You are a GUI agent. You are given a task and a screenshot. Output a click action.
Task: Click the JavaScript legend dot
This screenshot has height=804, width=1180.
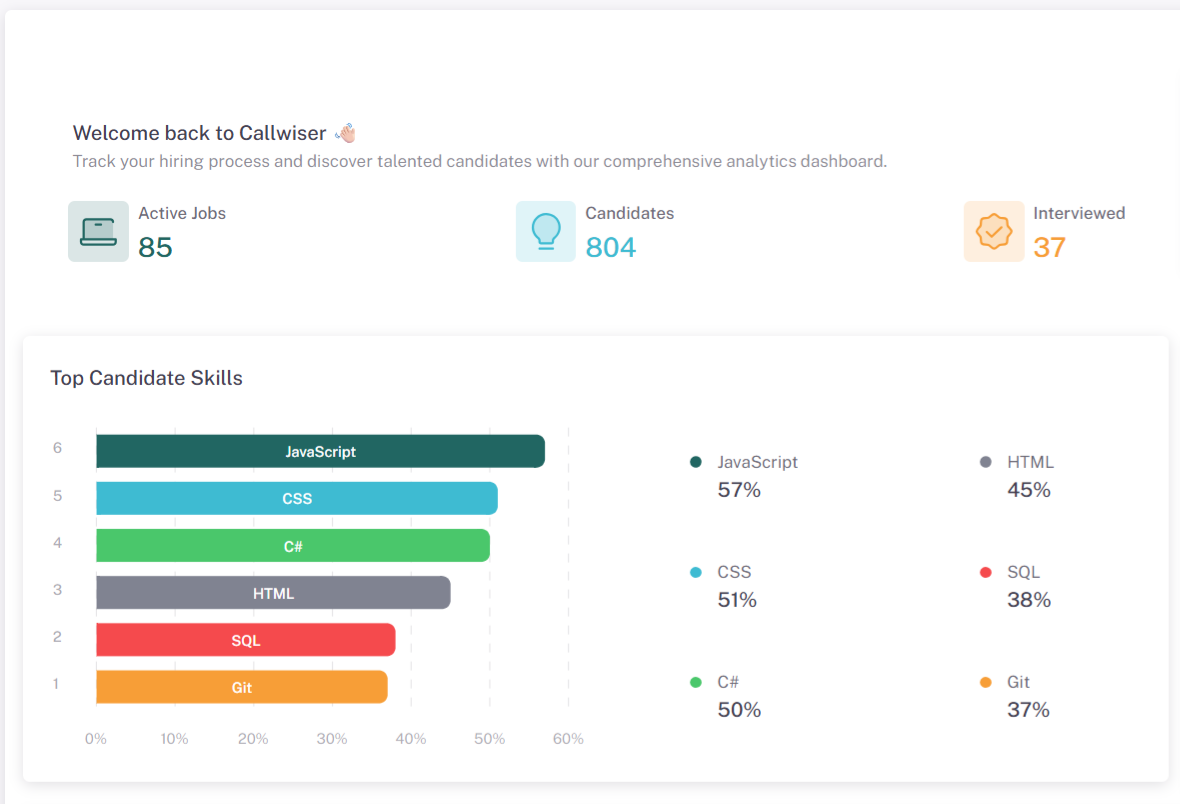tap(698, 462)
